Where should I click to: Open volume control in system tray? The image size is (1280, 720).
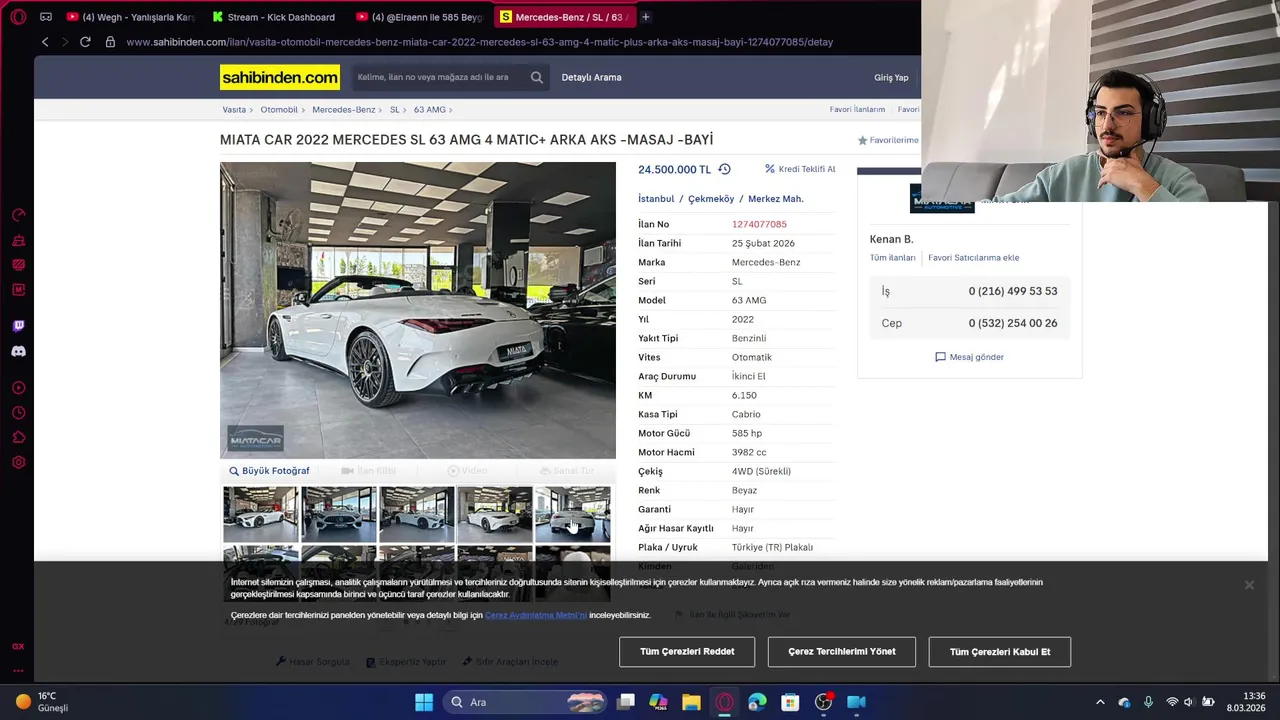tap(1189, 702)
